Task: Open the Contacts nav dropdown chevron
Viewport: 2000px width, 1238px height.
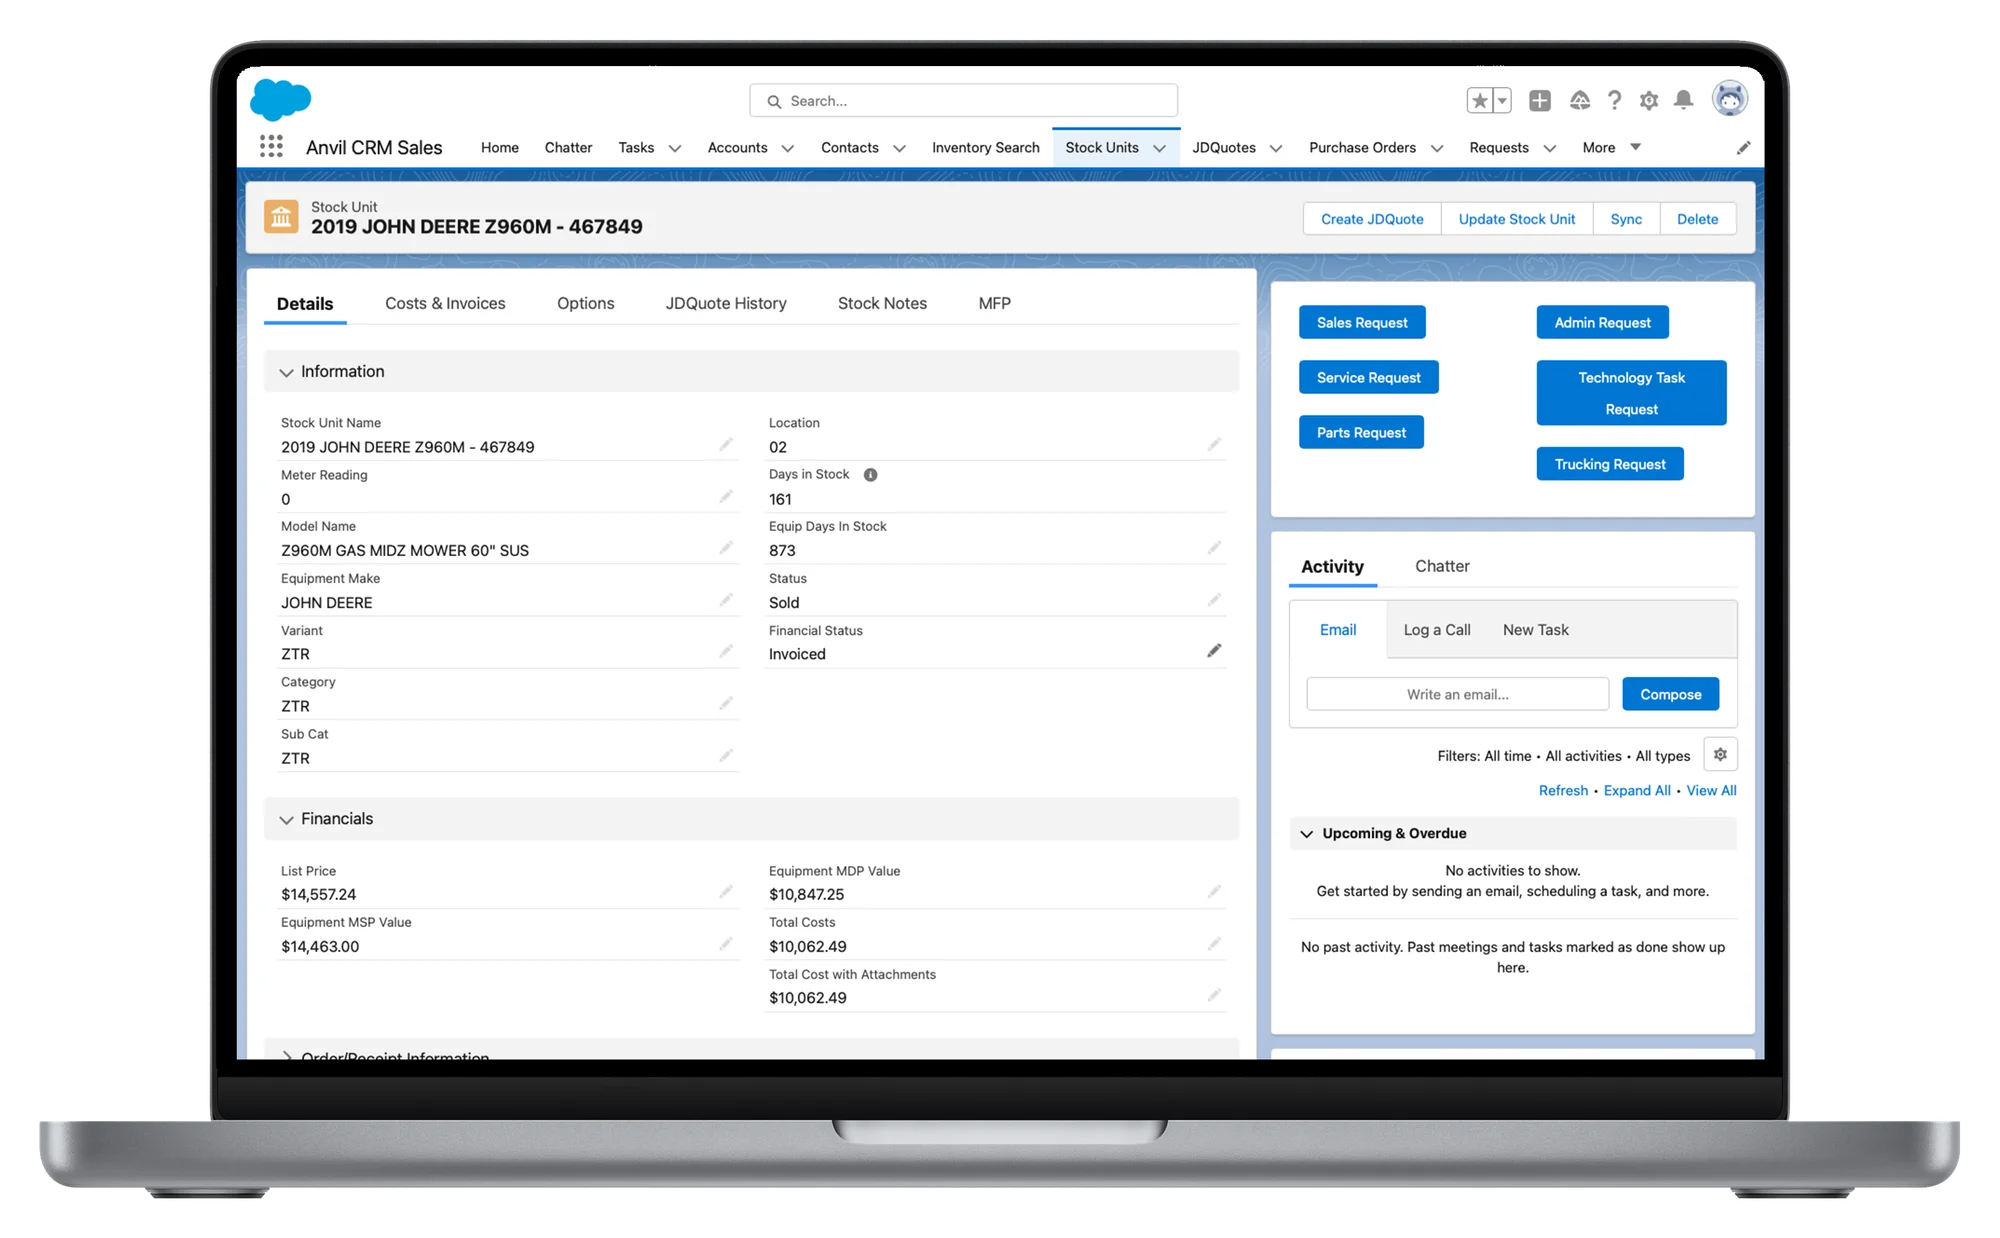Action: [899, 148]
